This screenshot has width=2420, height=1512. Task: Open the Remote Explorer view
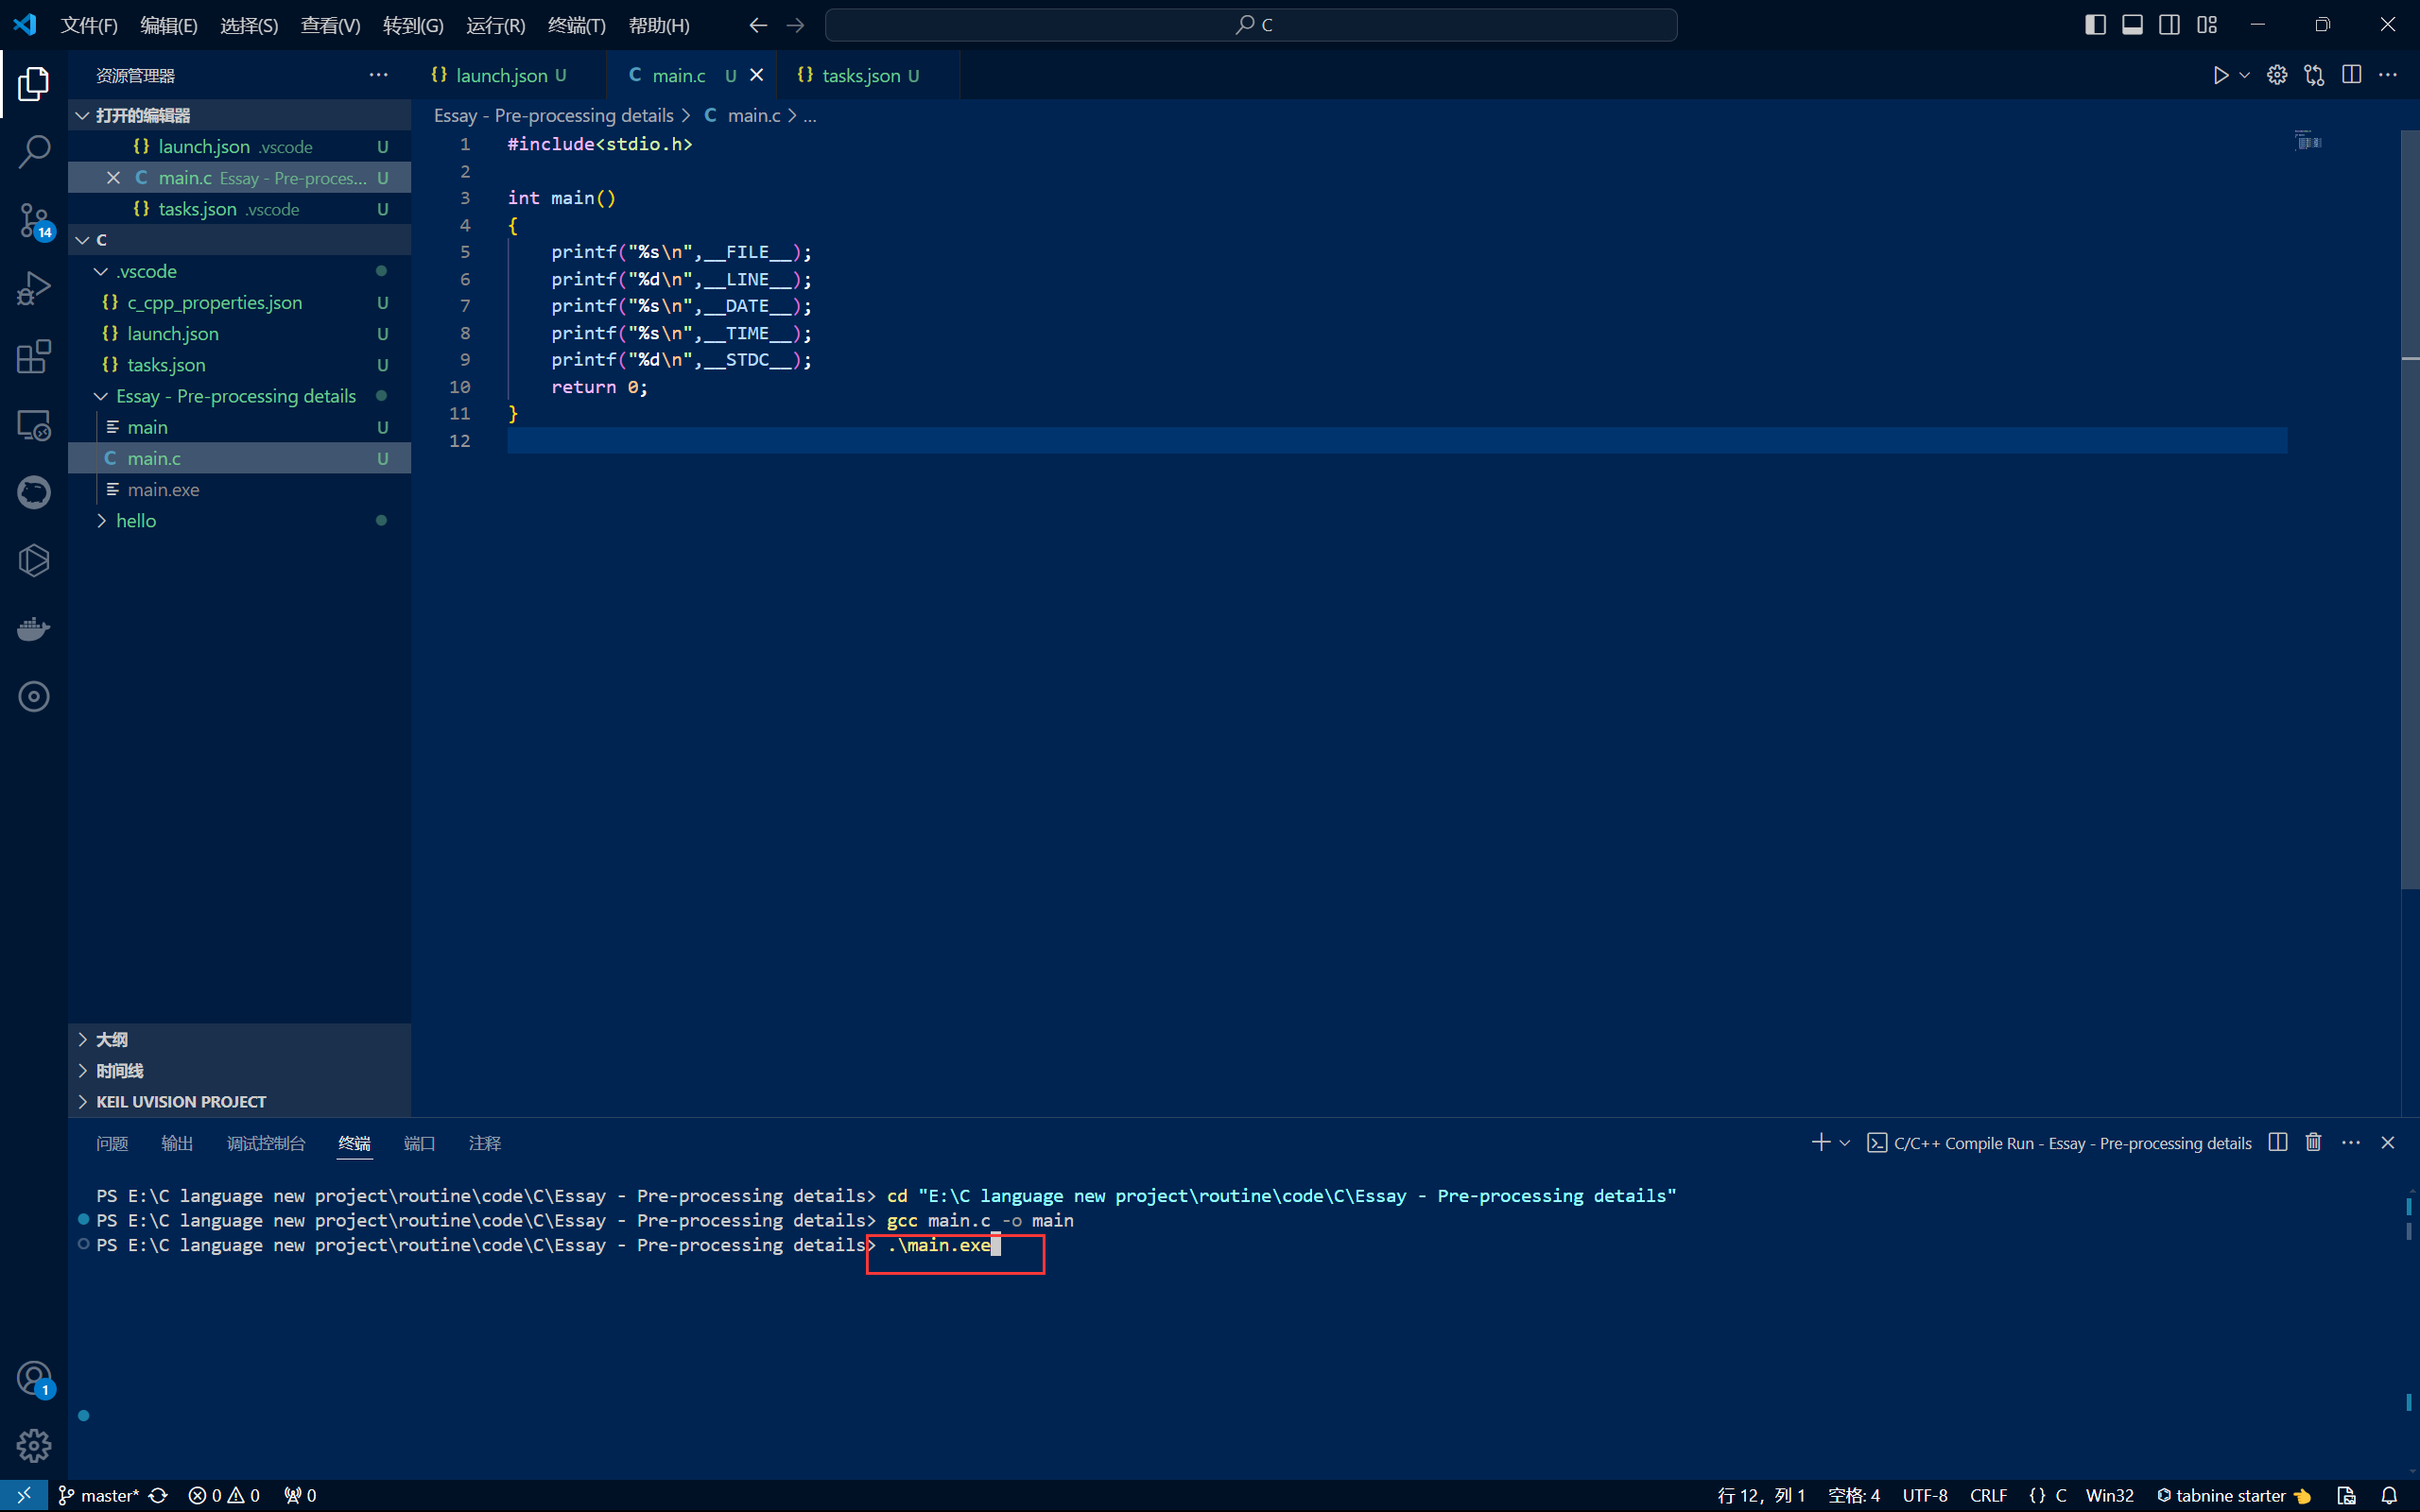[x=33, y=425]
